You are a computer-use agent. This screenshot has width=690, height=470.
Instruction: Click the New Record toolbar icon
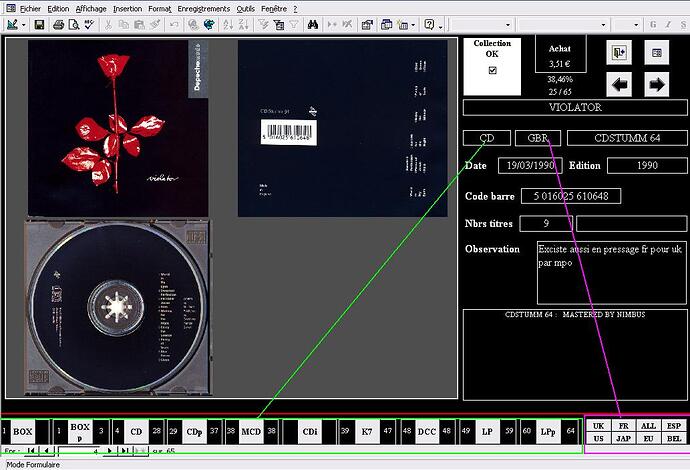point(332,25)
